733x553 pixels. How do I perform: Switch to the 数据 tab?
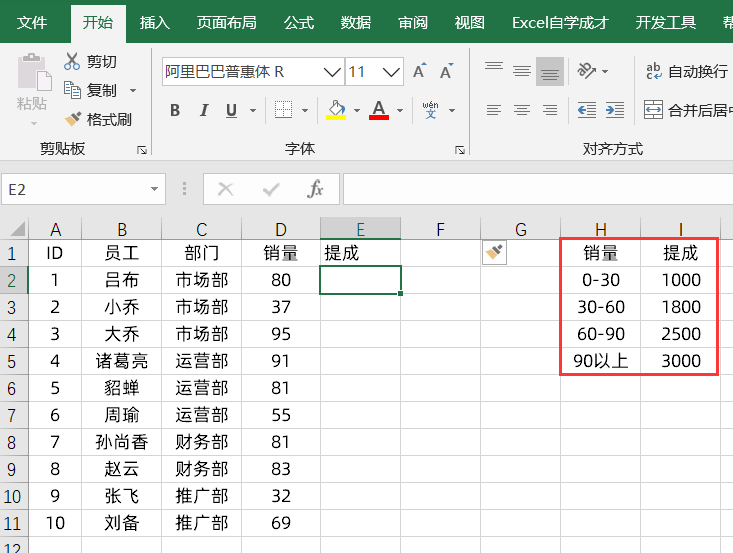point(356,22)
